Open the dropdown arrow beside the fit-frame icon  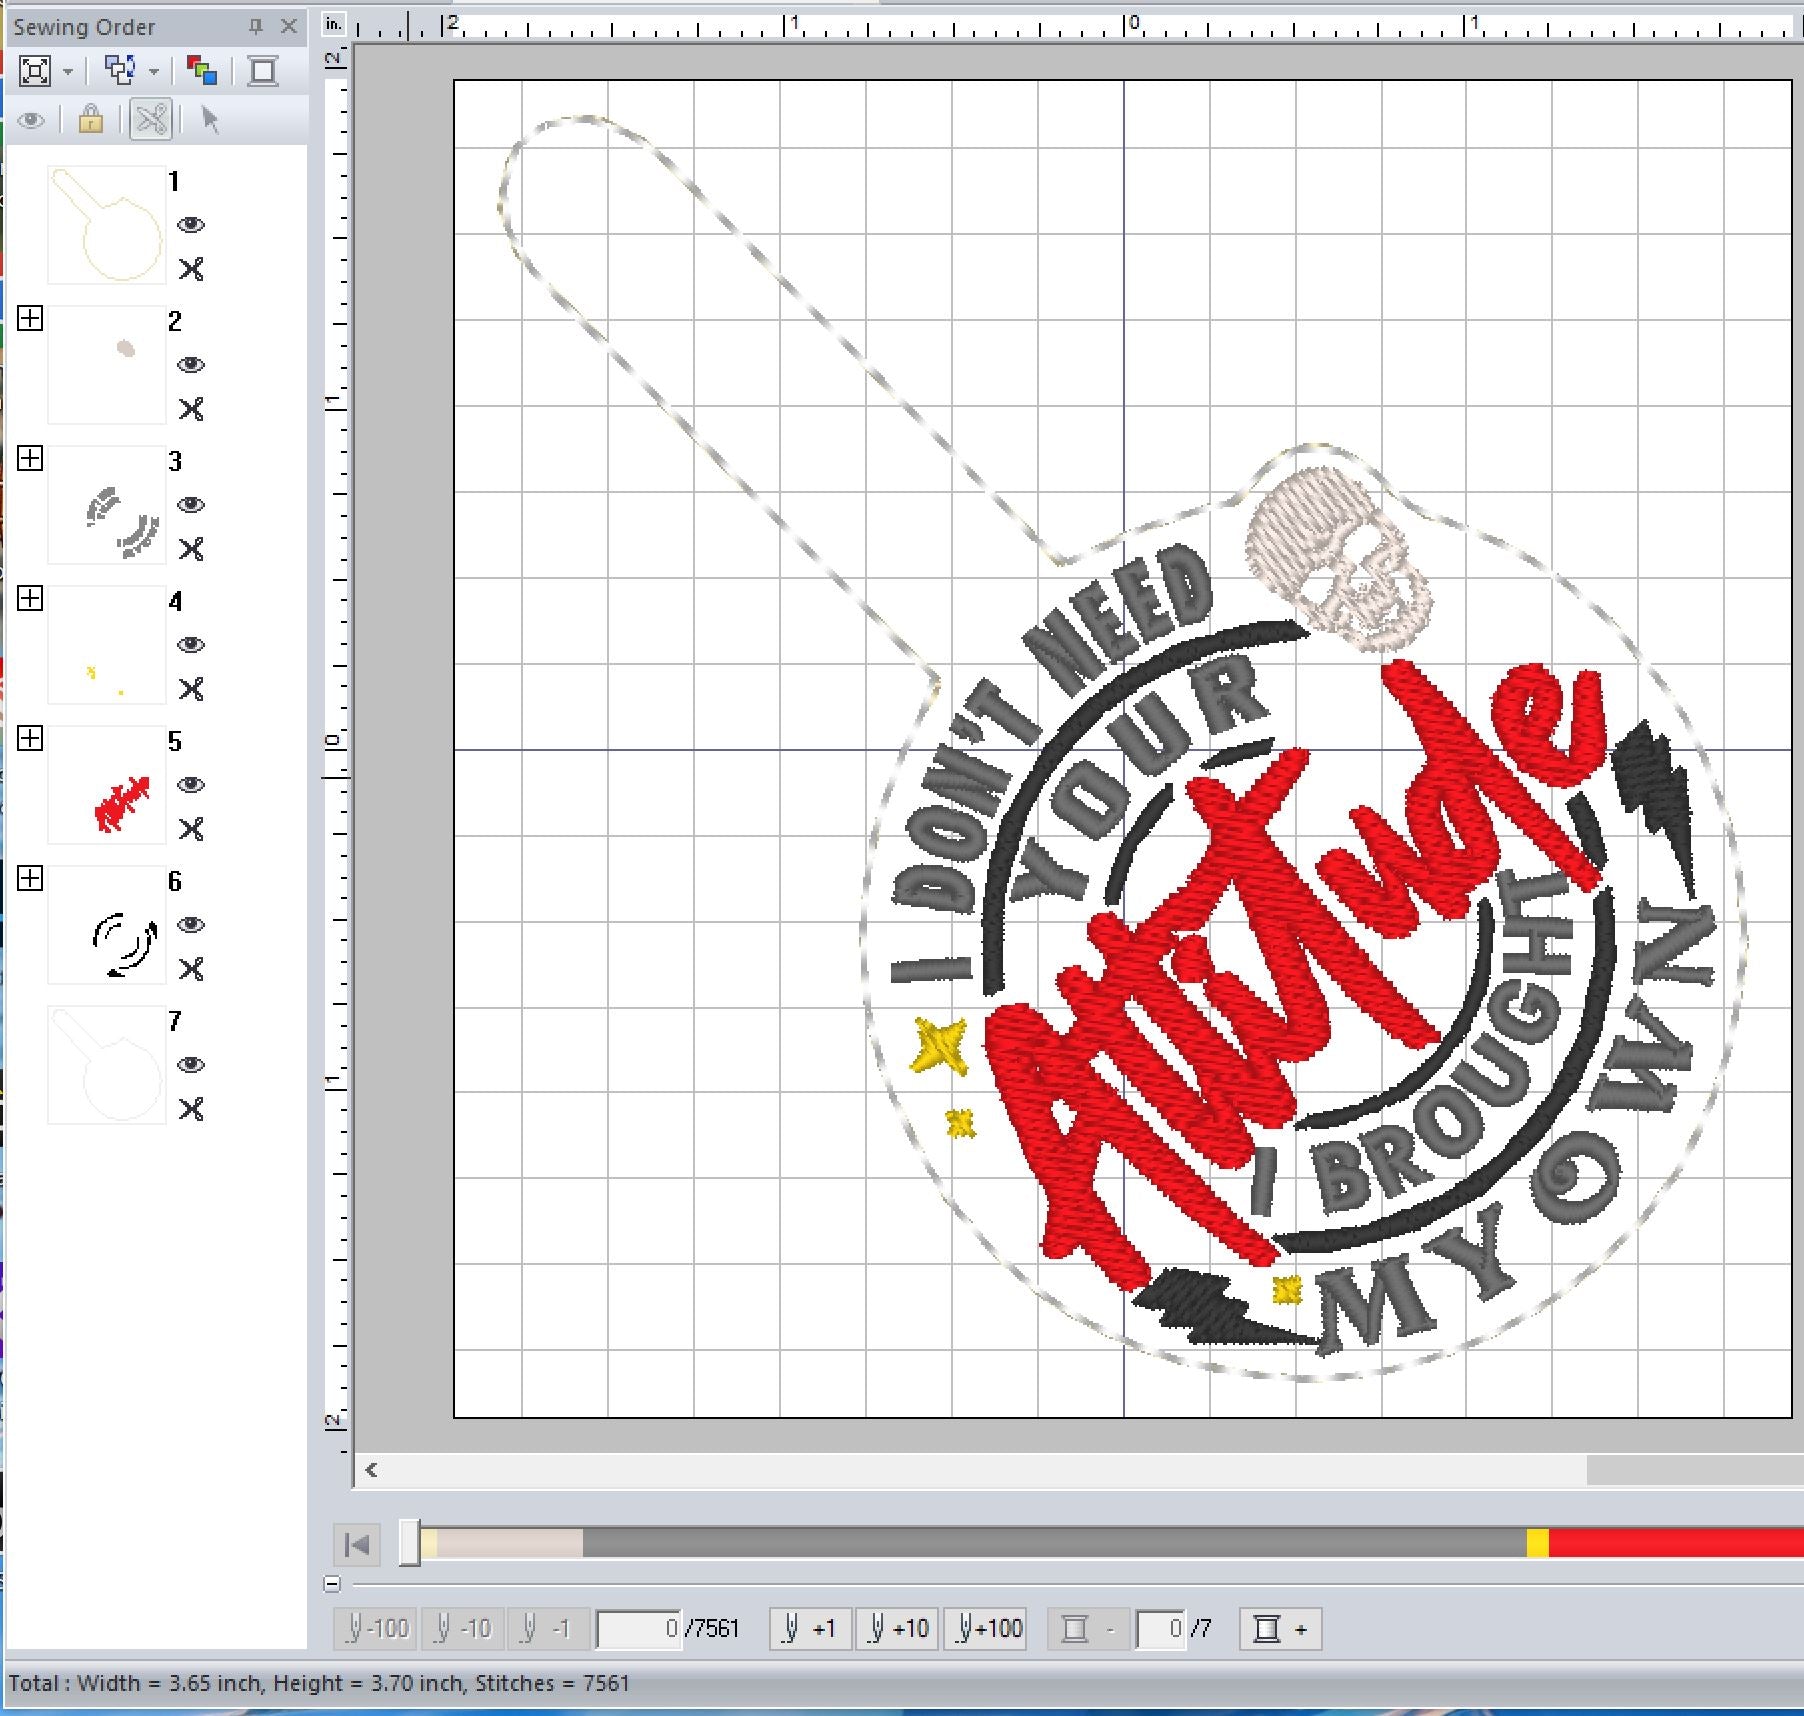tap(68, 72)
